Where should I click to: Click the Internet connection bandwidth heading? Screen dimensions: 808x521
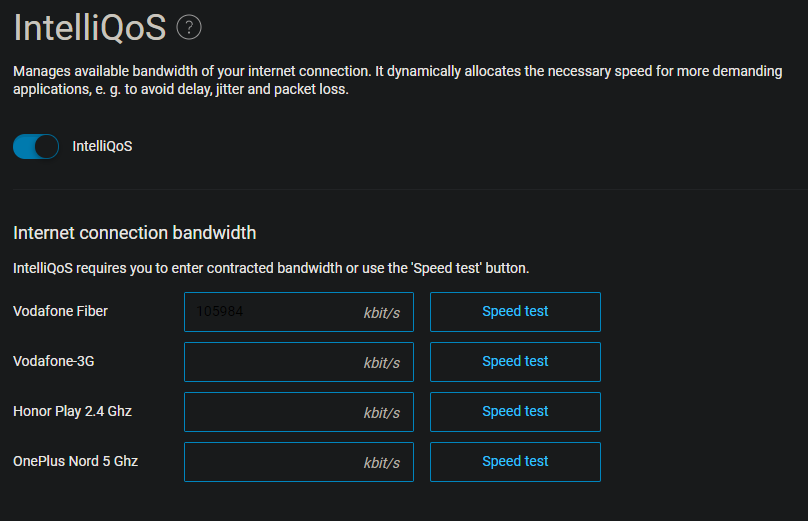pos(134,233)
